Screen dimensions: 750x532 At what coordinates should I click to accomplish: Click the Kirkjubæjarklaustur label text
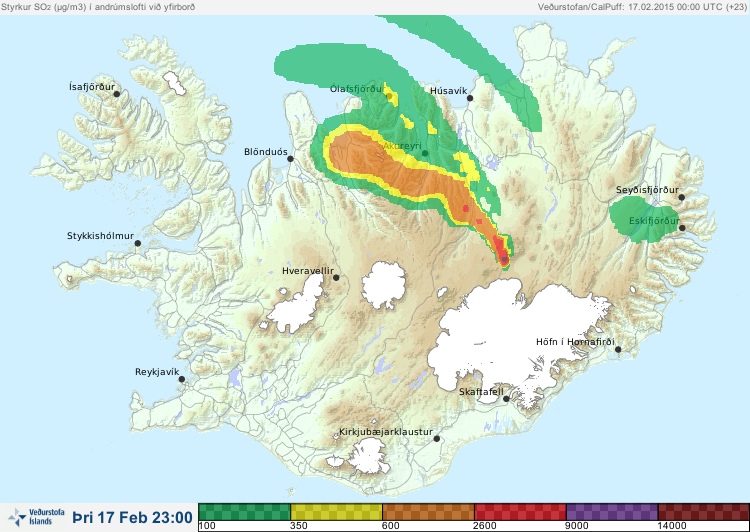386,432
